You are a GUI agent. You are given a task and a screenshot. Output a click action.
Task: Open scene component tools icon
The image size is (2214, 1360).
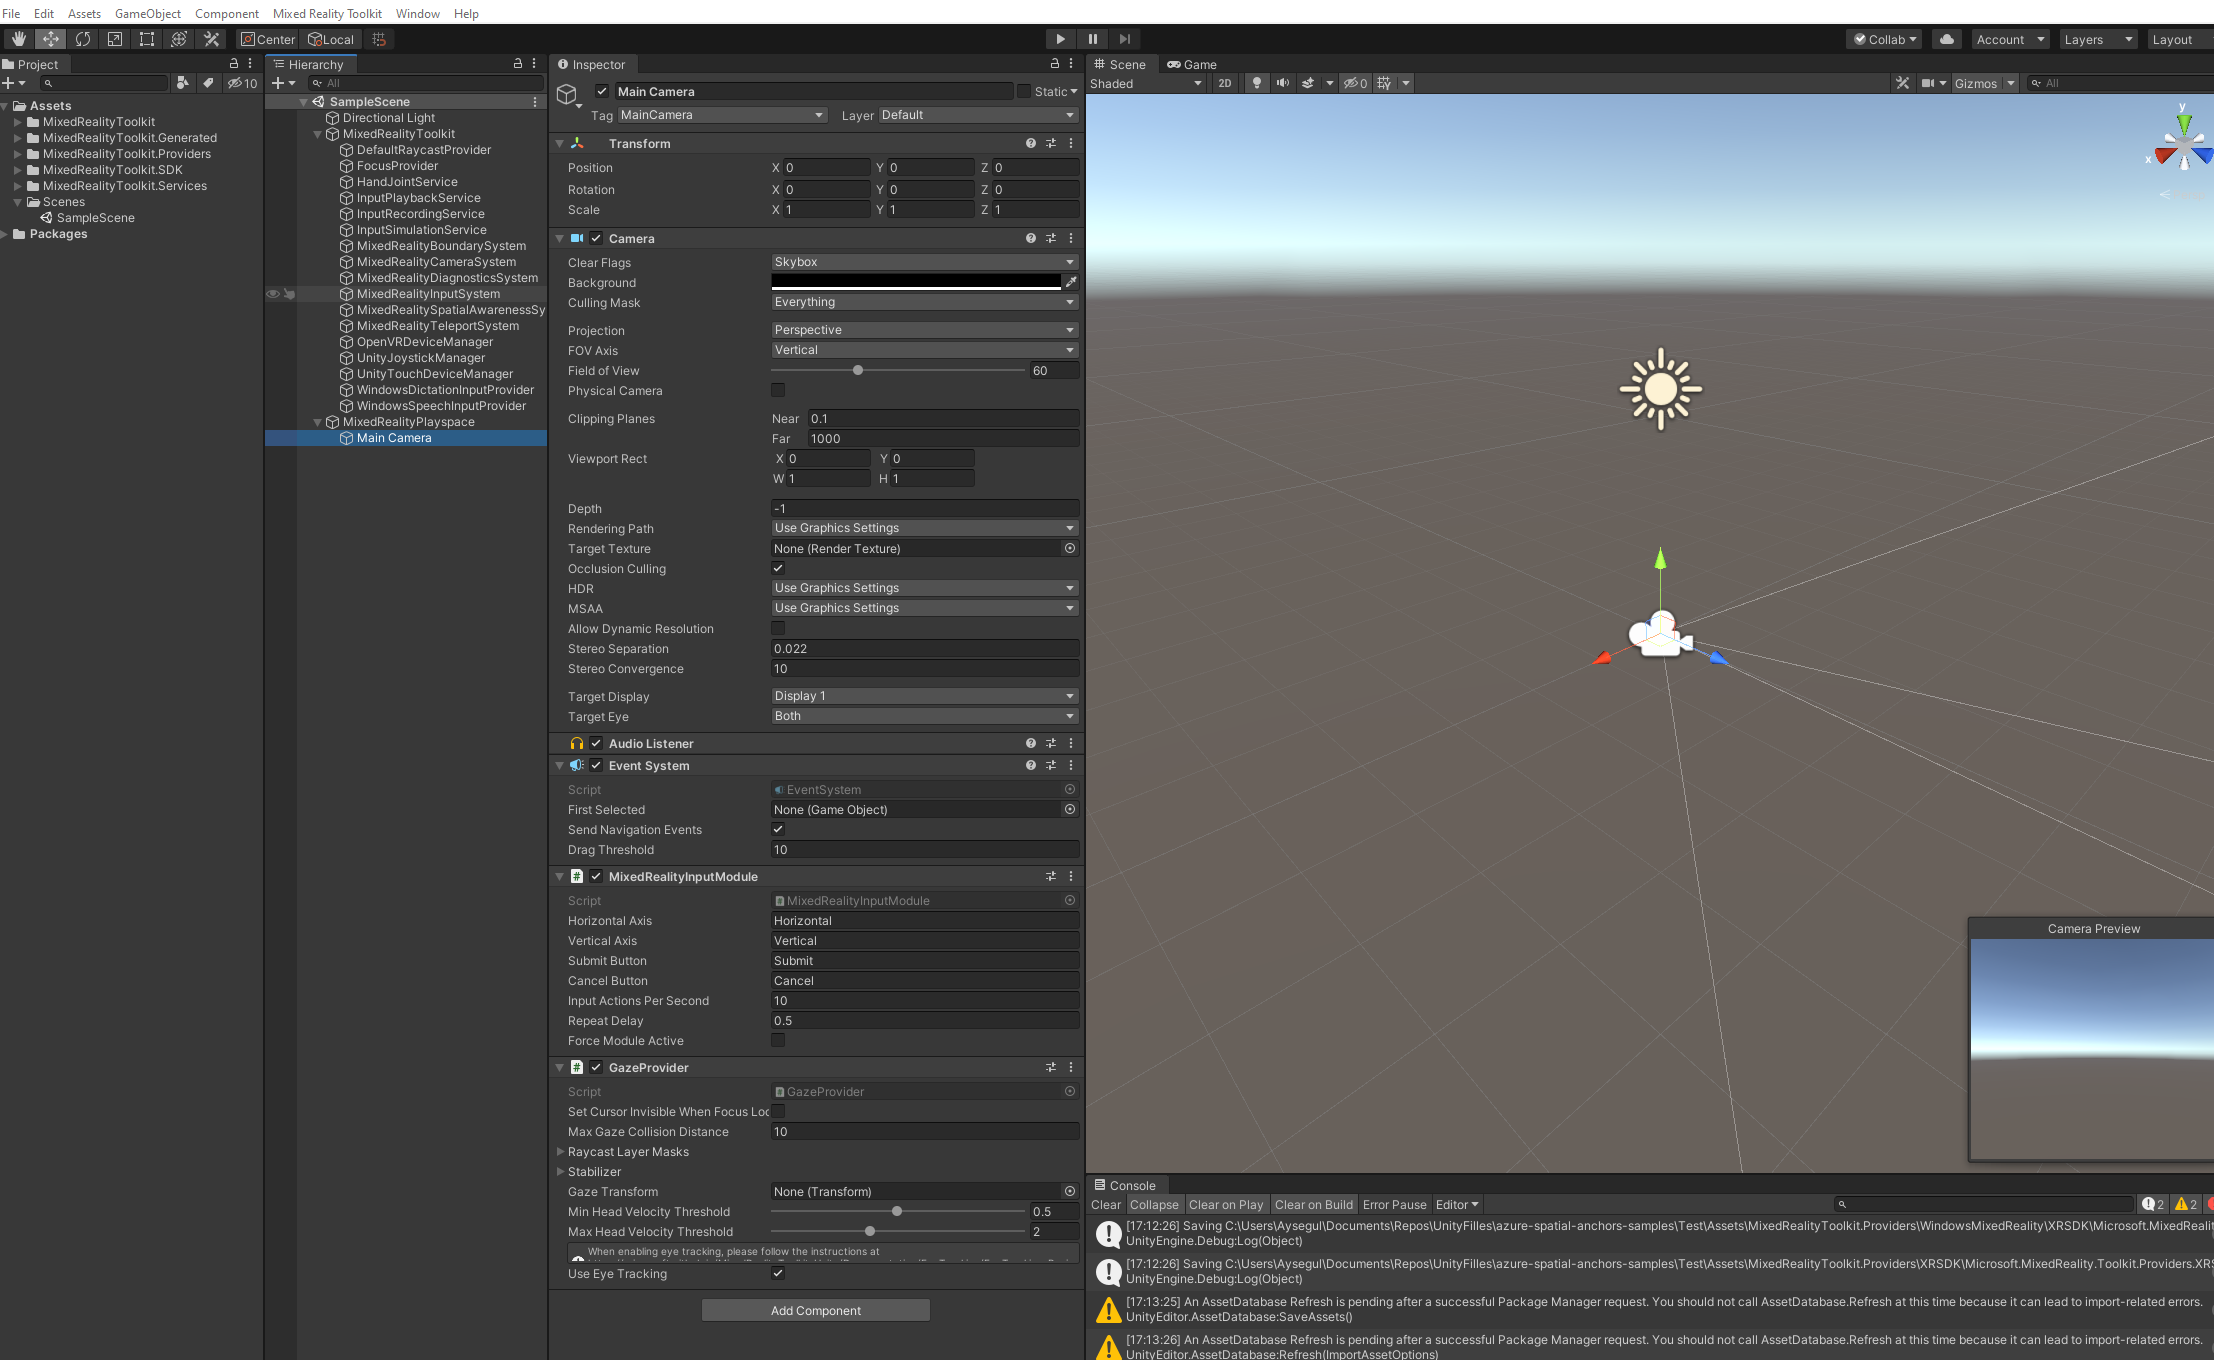point(1902,83)
